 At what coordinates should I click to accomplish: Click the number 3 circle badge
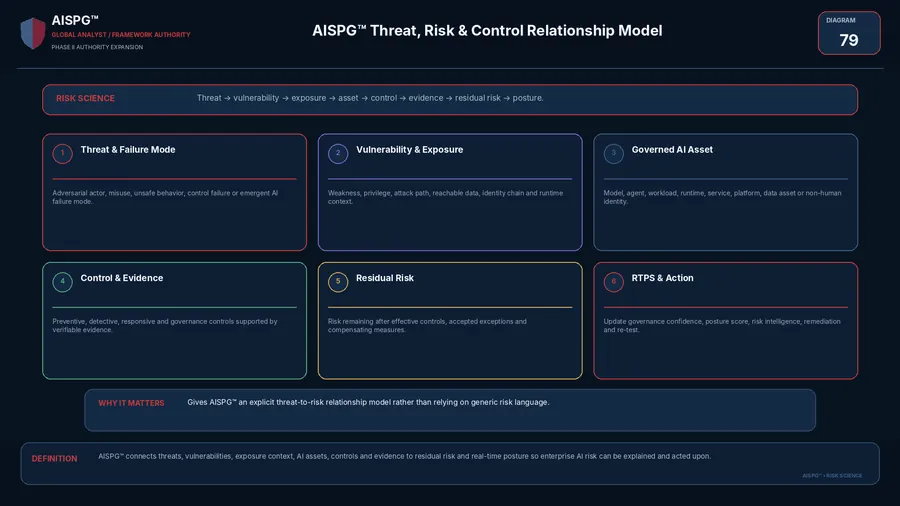[x=614, y=153]
